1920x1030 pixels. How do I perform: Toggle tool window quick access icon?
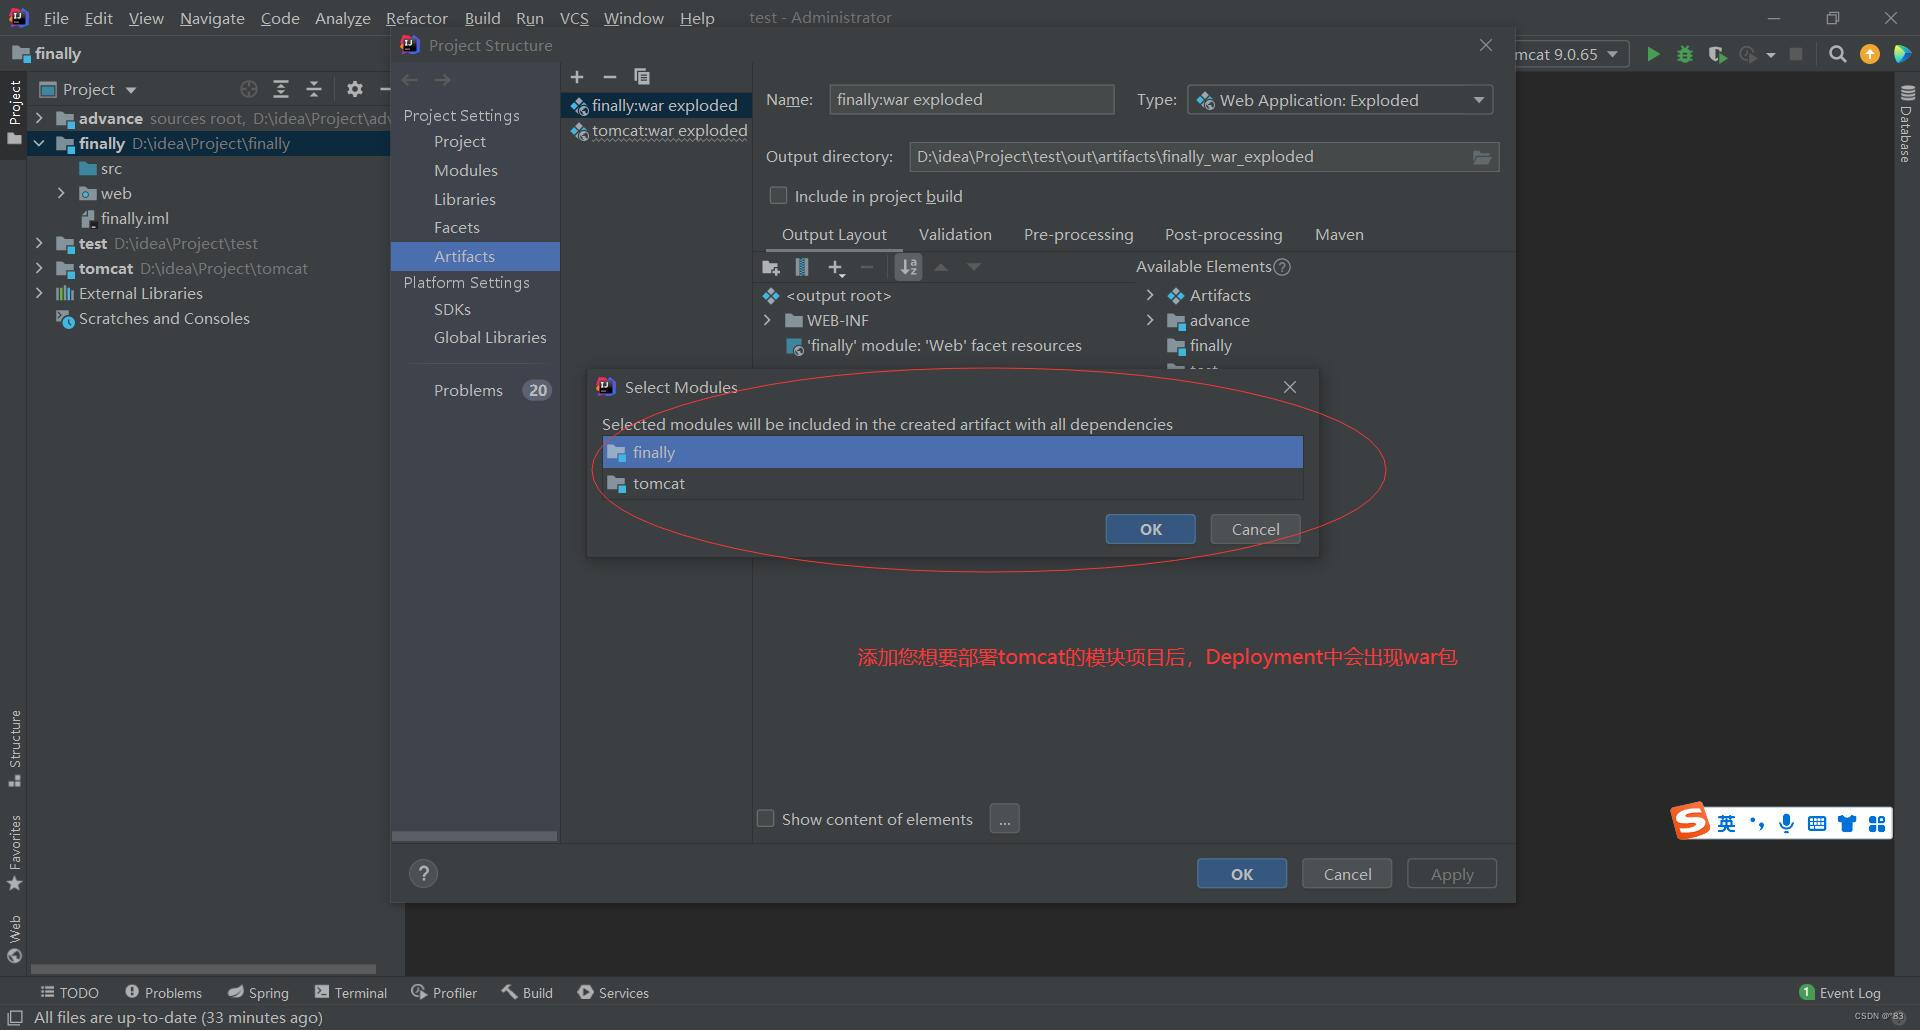tap(15, 1017)
